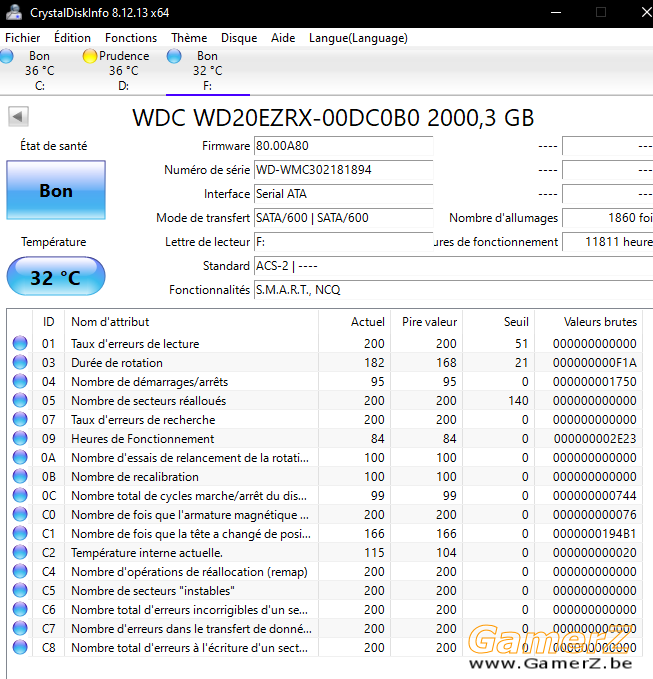Click status dot for attribute 03

(x=20, y=362)
